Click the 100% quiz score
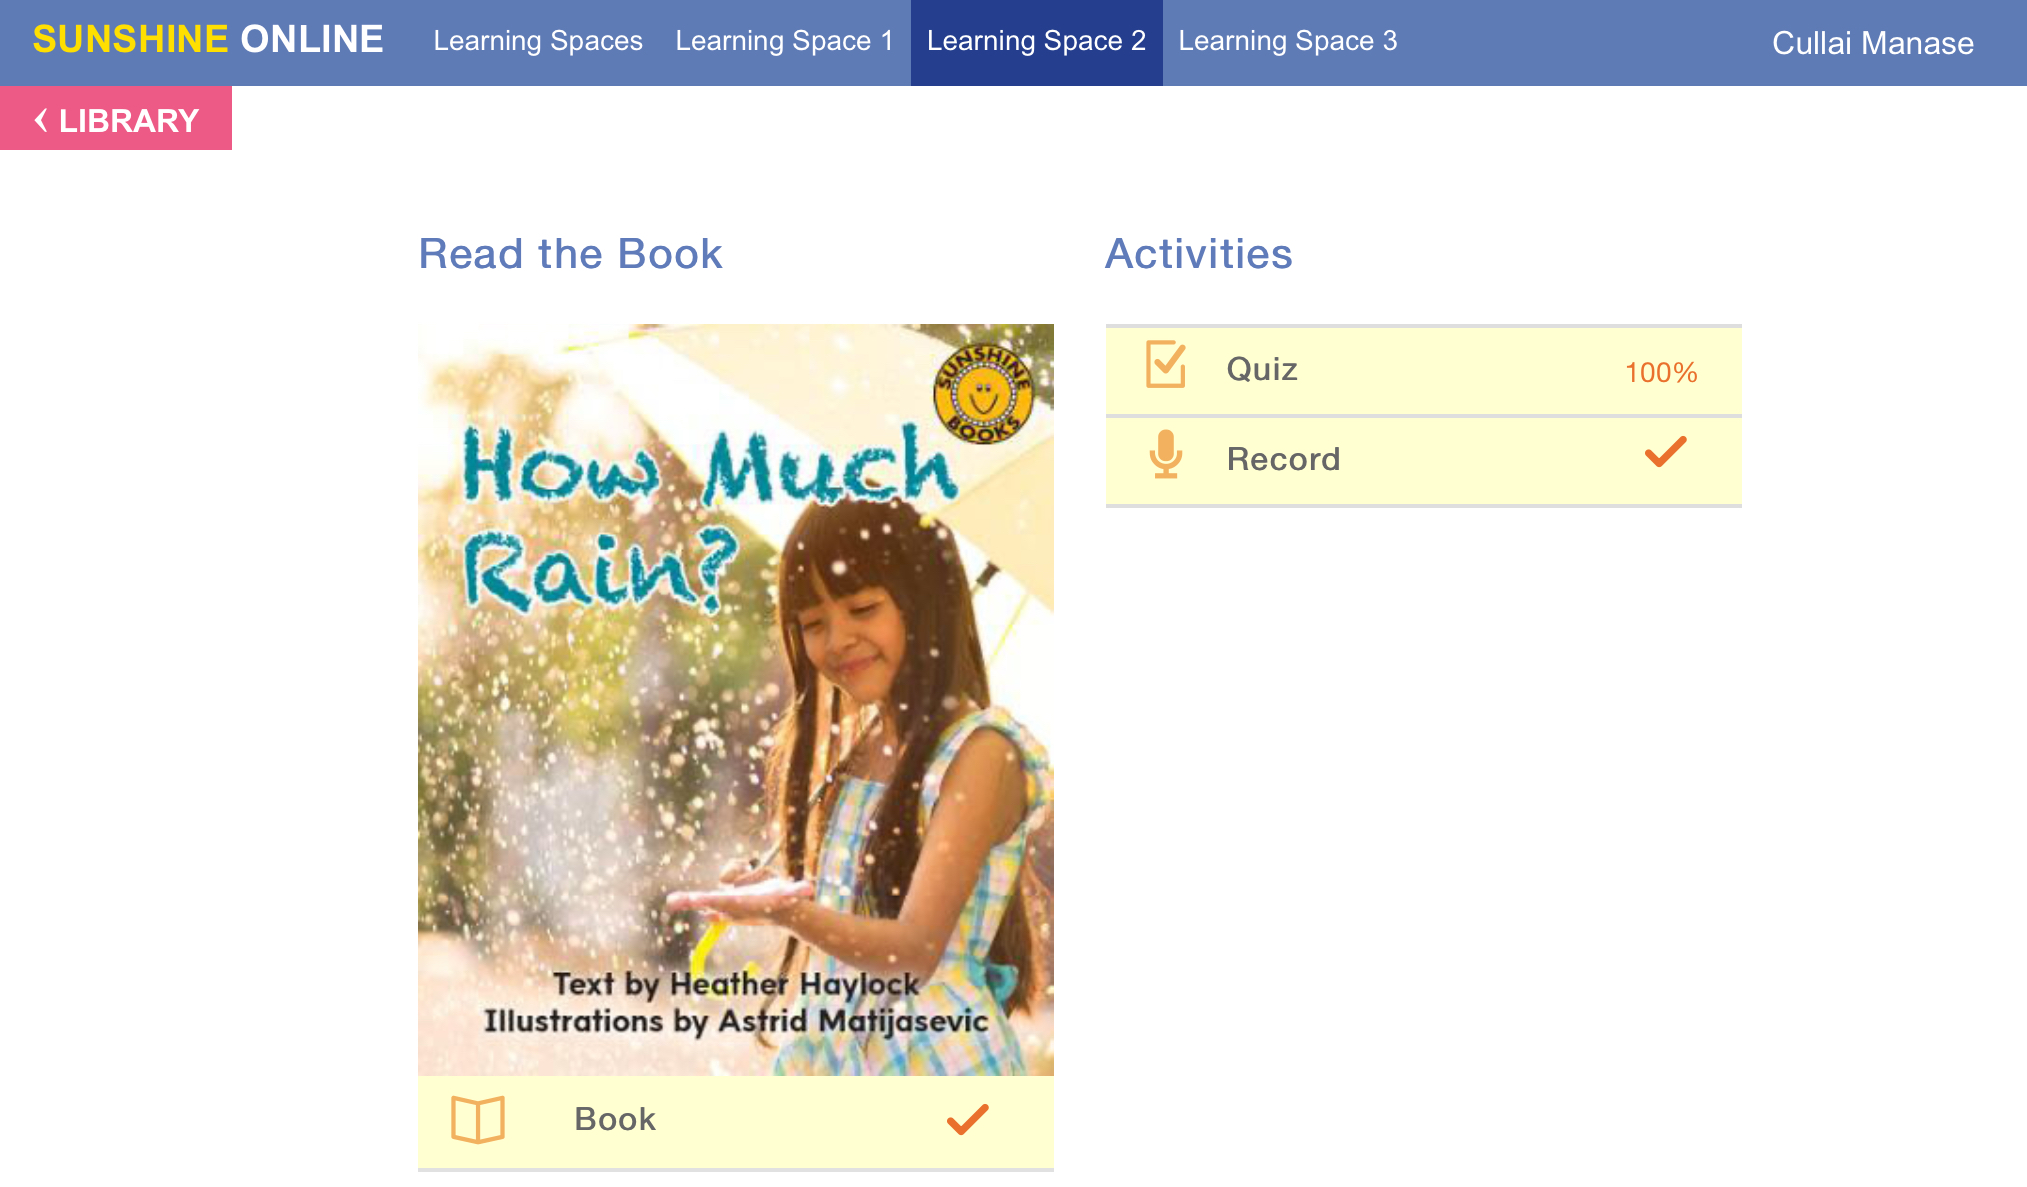The width and height of the screenshot is (2027, 1187). coord(1661,372)
